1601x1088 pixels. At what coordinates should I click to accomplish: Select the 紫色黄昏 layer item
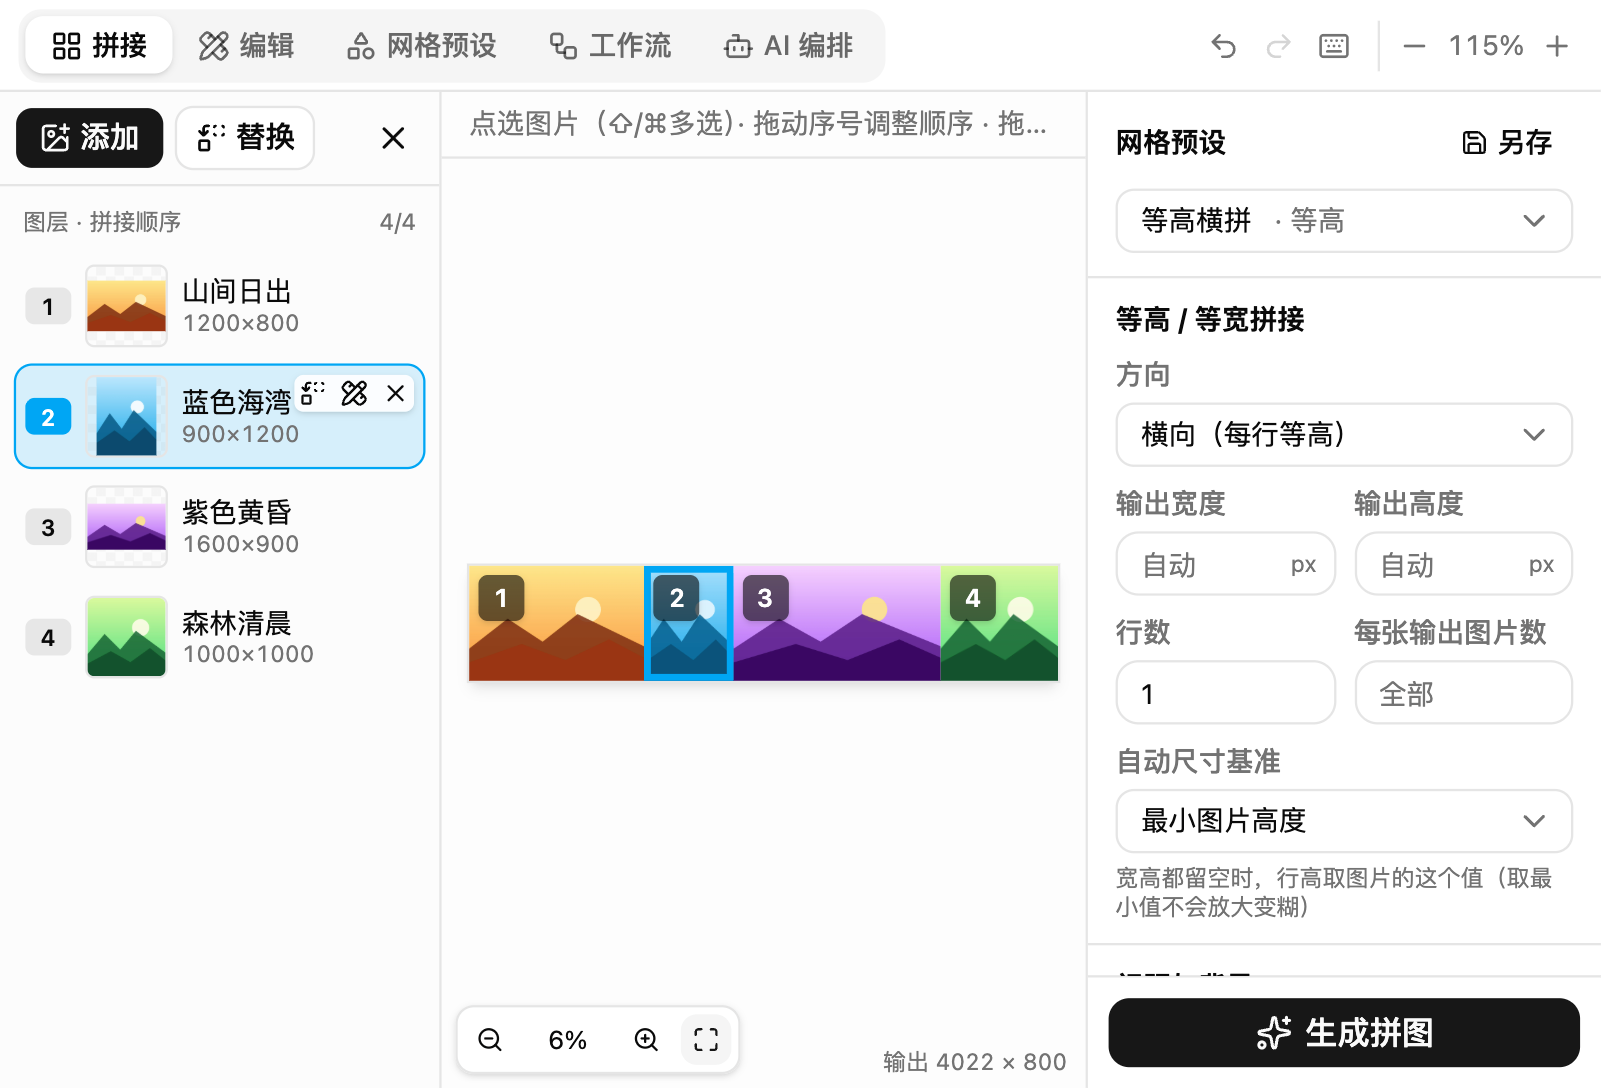(220, 527)
